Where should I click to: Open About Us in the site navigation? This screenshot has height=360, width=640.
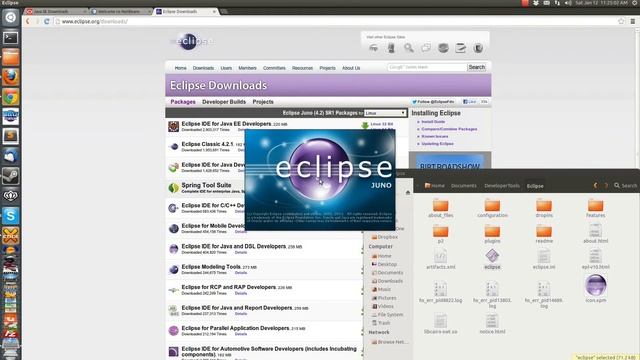(351, 68)
